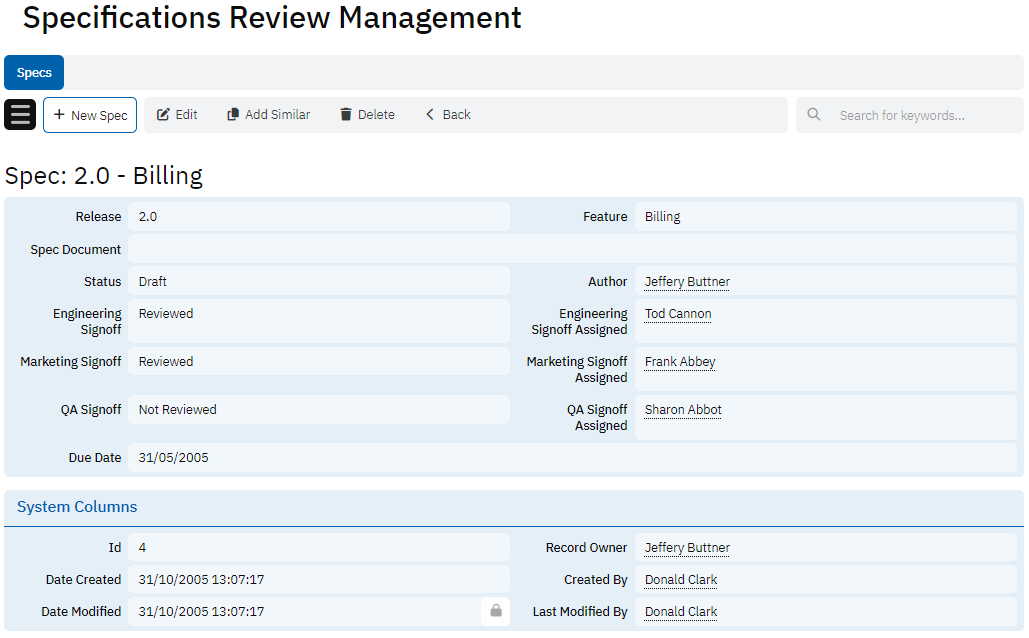Click the Due Date value 31/05/2005

coord(174,458)
